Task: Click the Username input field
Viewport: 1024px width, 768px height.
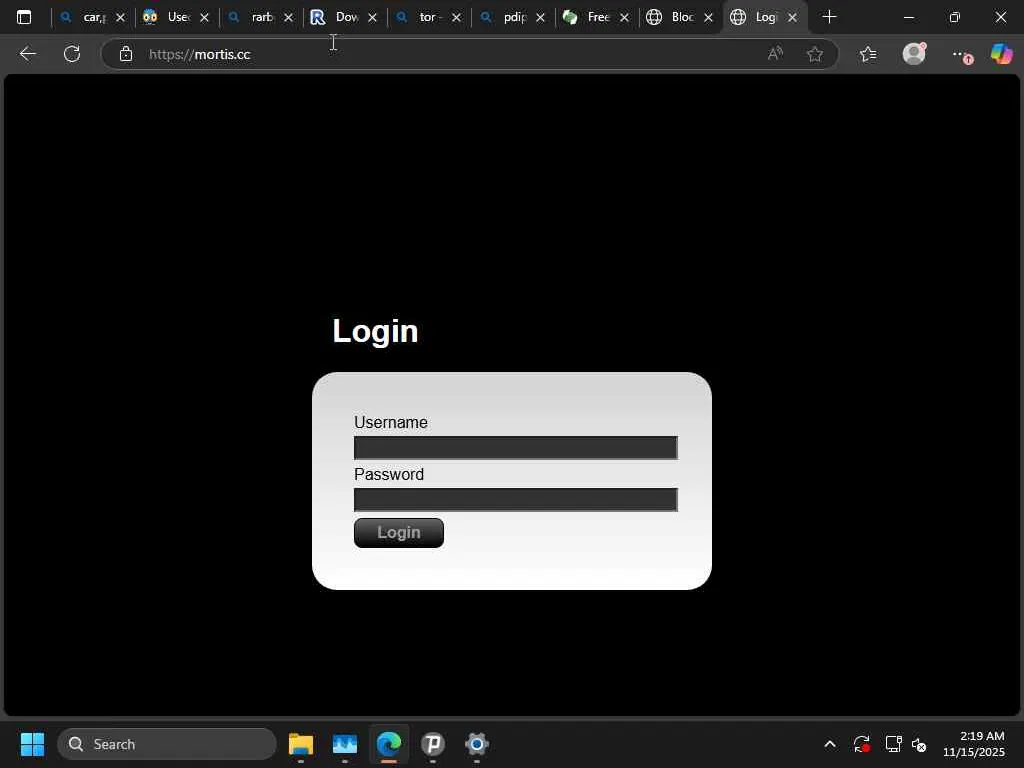Action: click(x=515, y=448)
